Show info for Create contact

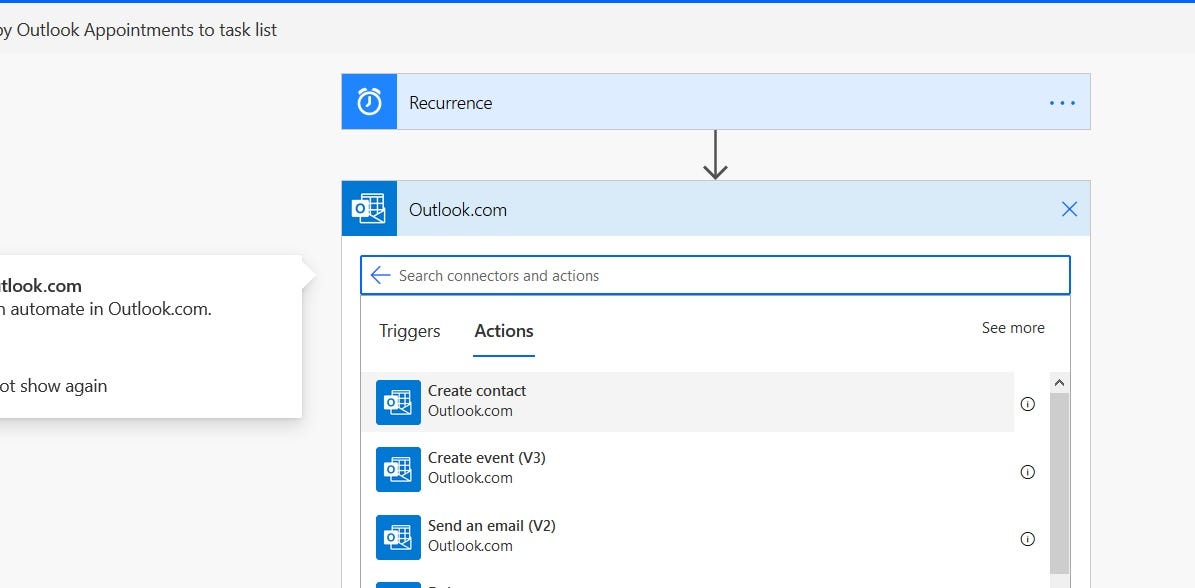(1027, 404)
